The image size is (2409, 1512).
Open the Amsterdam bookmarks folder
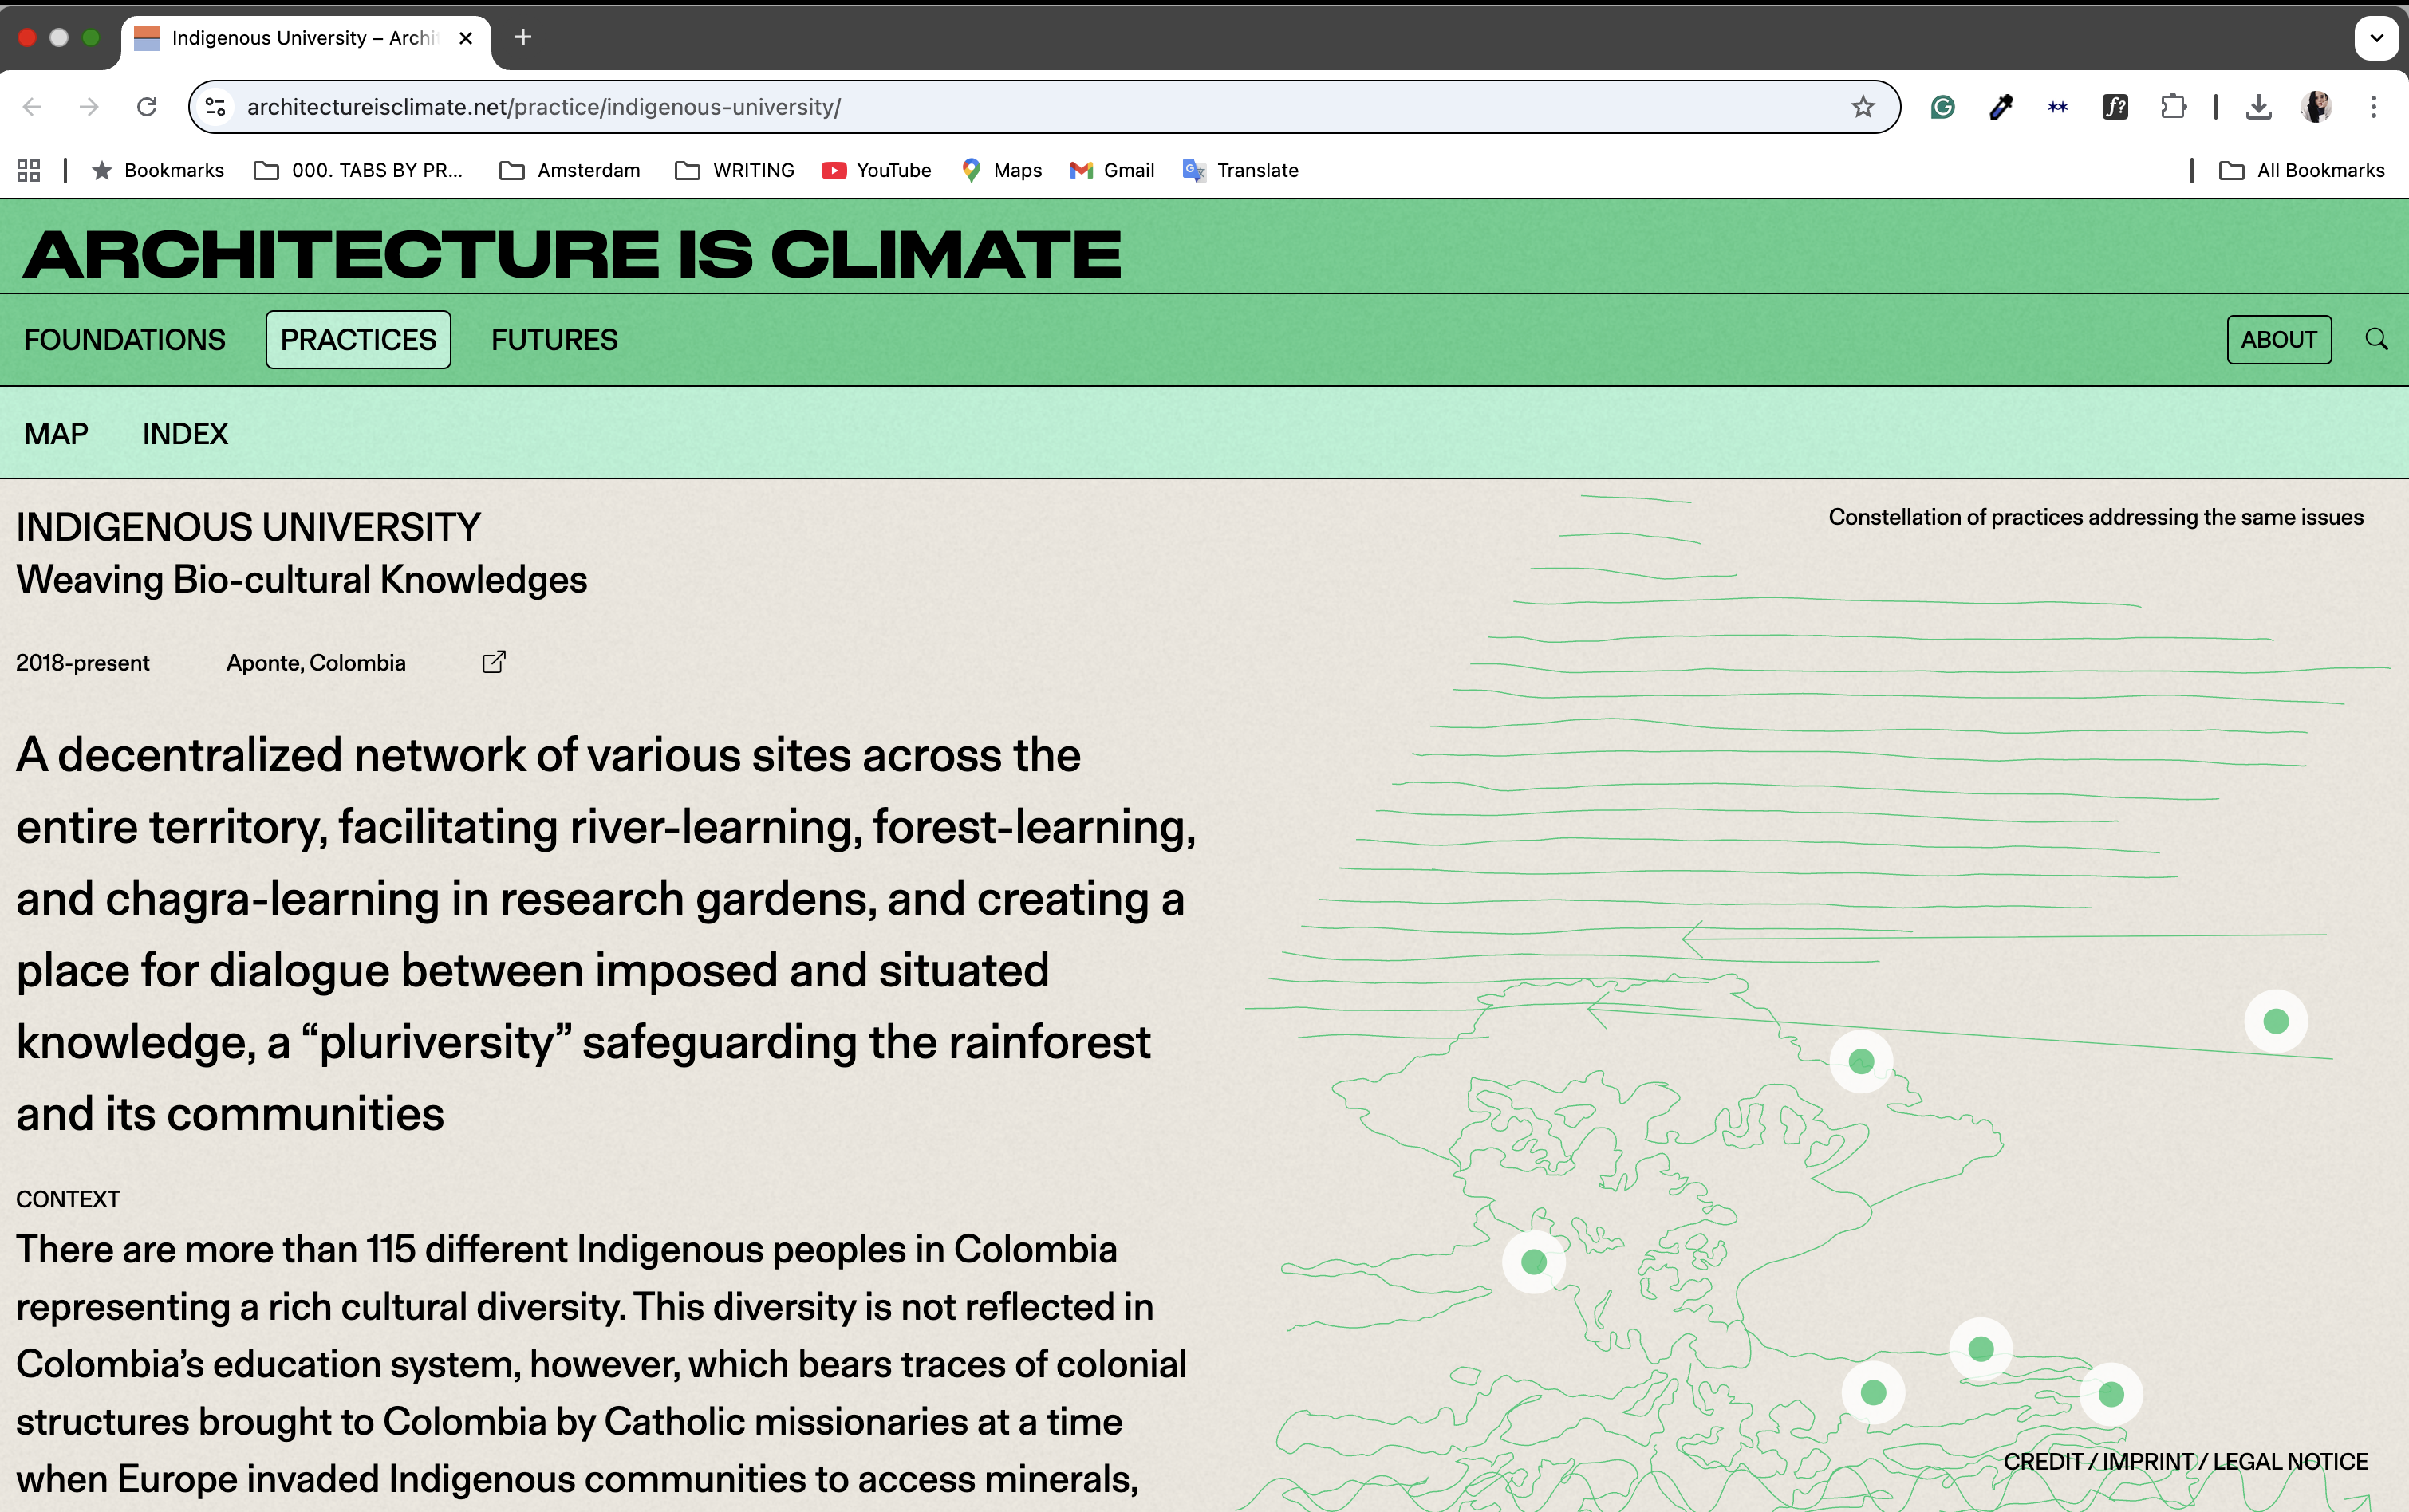tap(570, 171)
